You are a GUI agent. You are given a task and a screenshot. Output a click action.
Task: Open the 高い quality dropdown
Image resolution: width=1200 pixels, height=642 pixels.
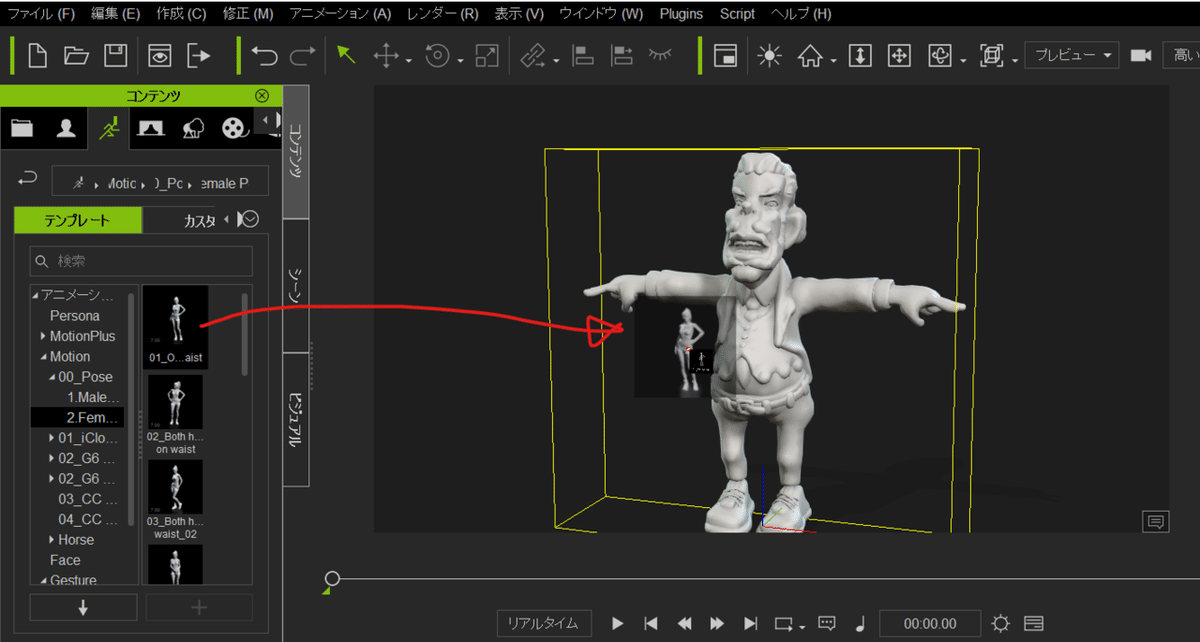[1181, 56]
